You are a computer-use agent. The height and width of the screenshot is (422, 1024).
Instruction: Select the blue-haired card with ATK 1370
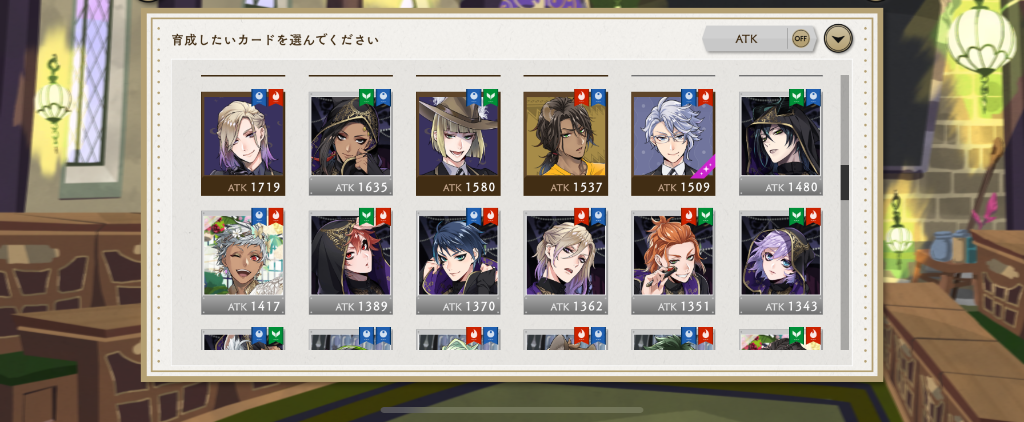click(458, 263)
